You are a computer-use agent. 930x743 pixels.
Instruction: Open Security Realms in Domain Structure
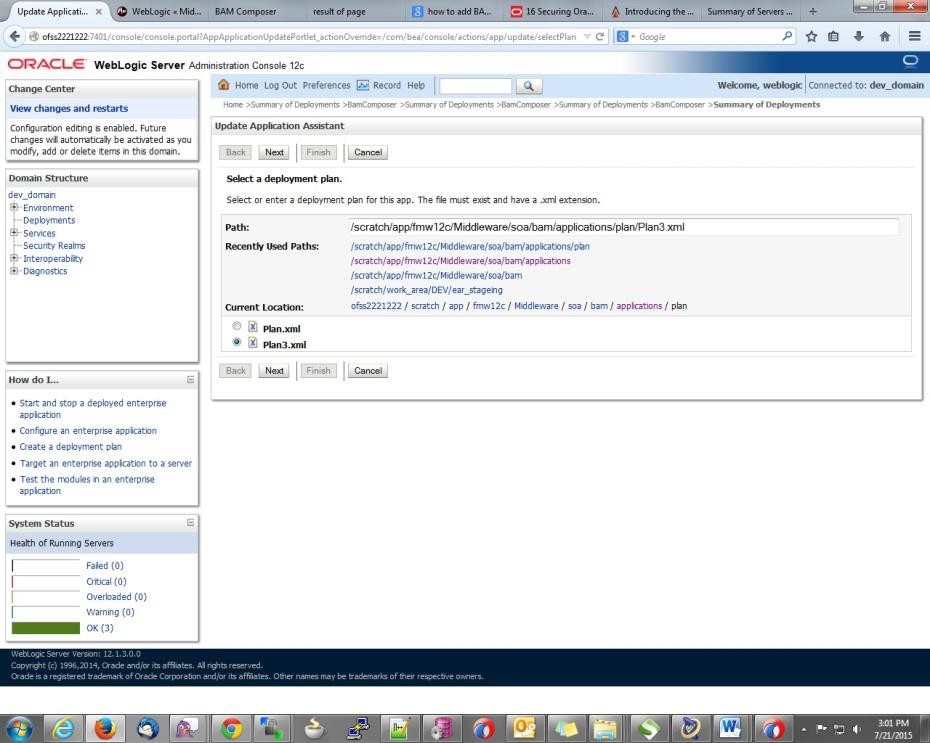54,245
